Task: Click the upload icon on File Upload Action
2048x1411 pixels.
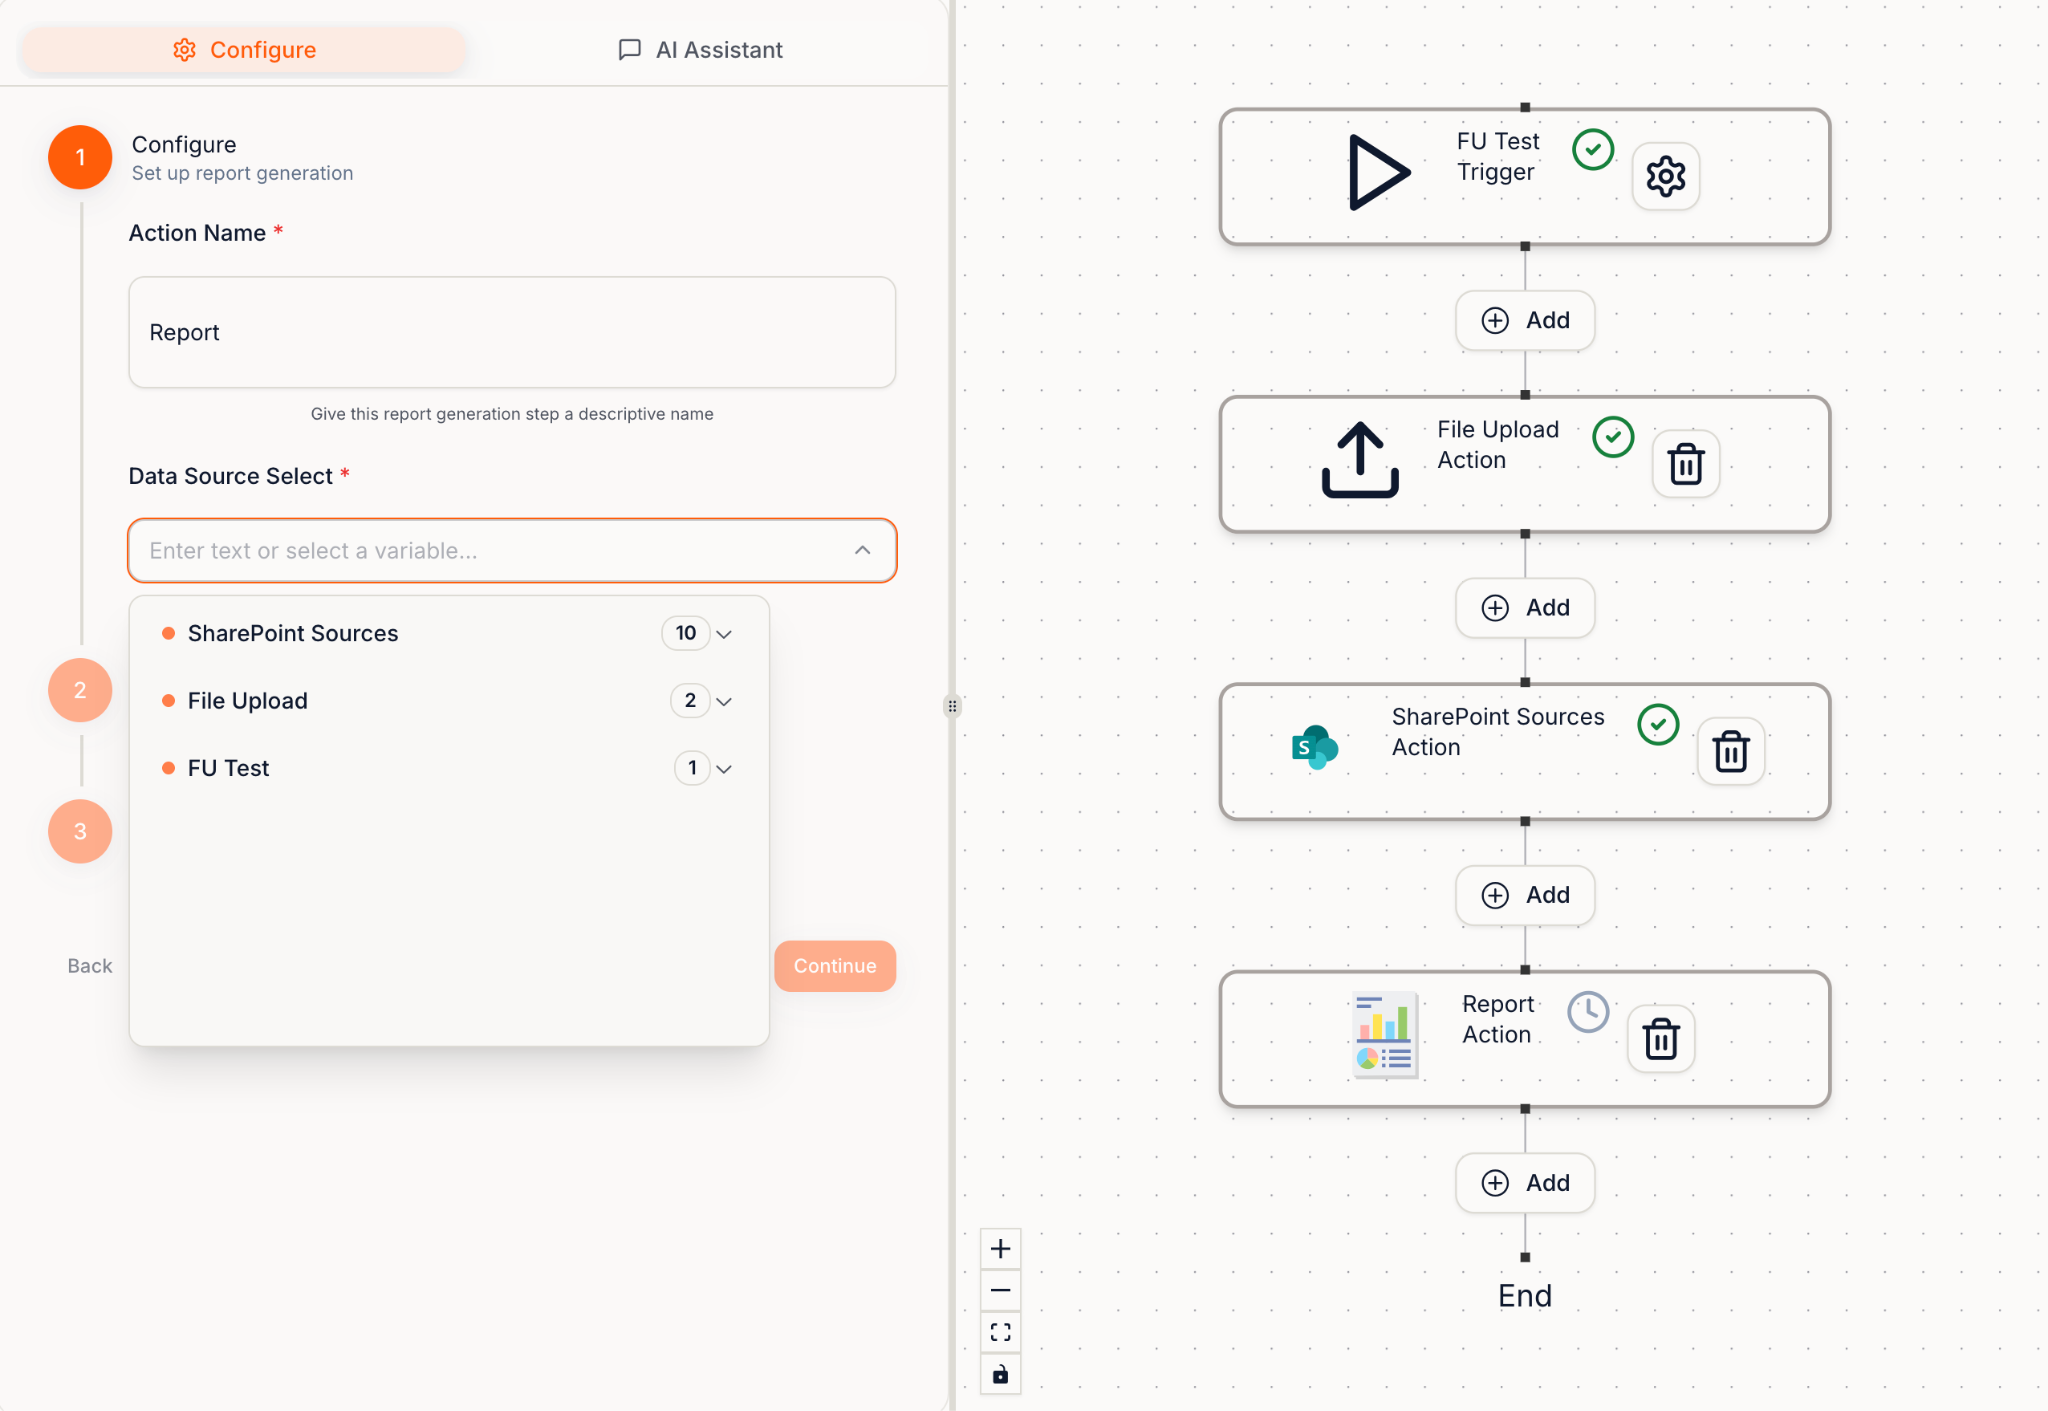Action: [1359, 460]
